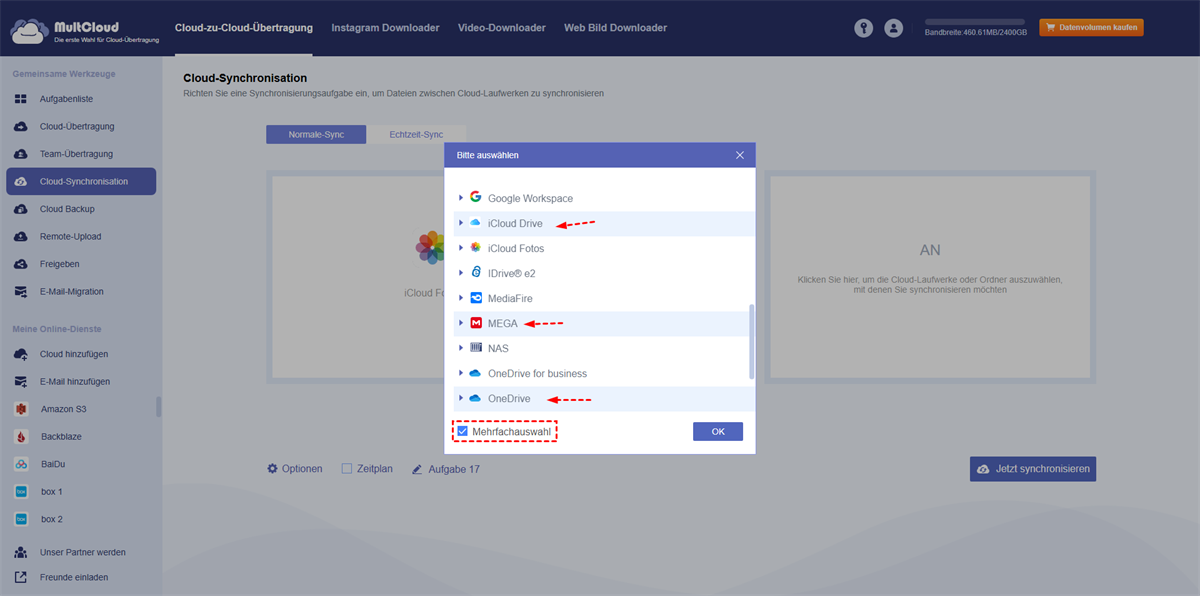The width and height of the screenshot is (1200, 596).
Task: Click the Aufgabe 17 task name
Action: (x=454, y=468)
